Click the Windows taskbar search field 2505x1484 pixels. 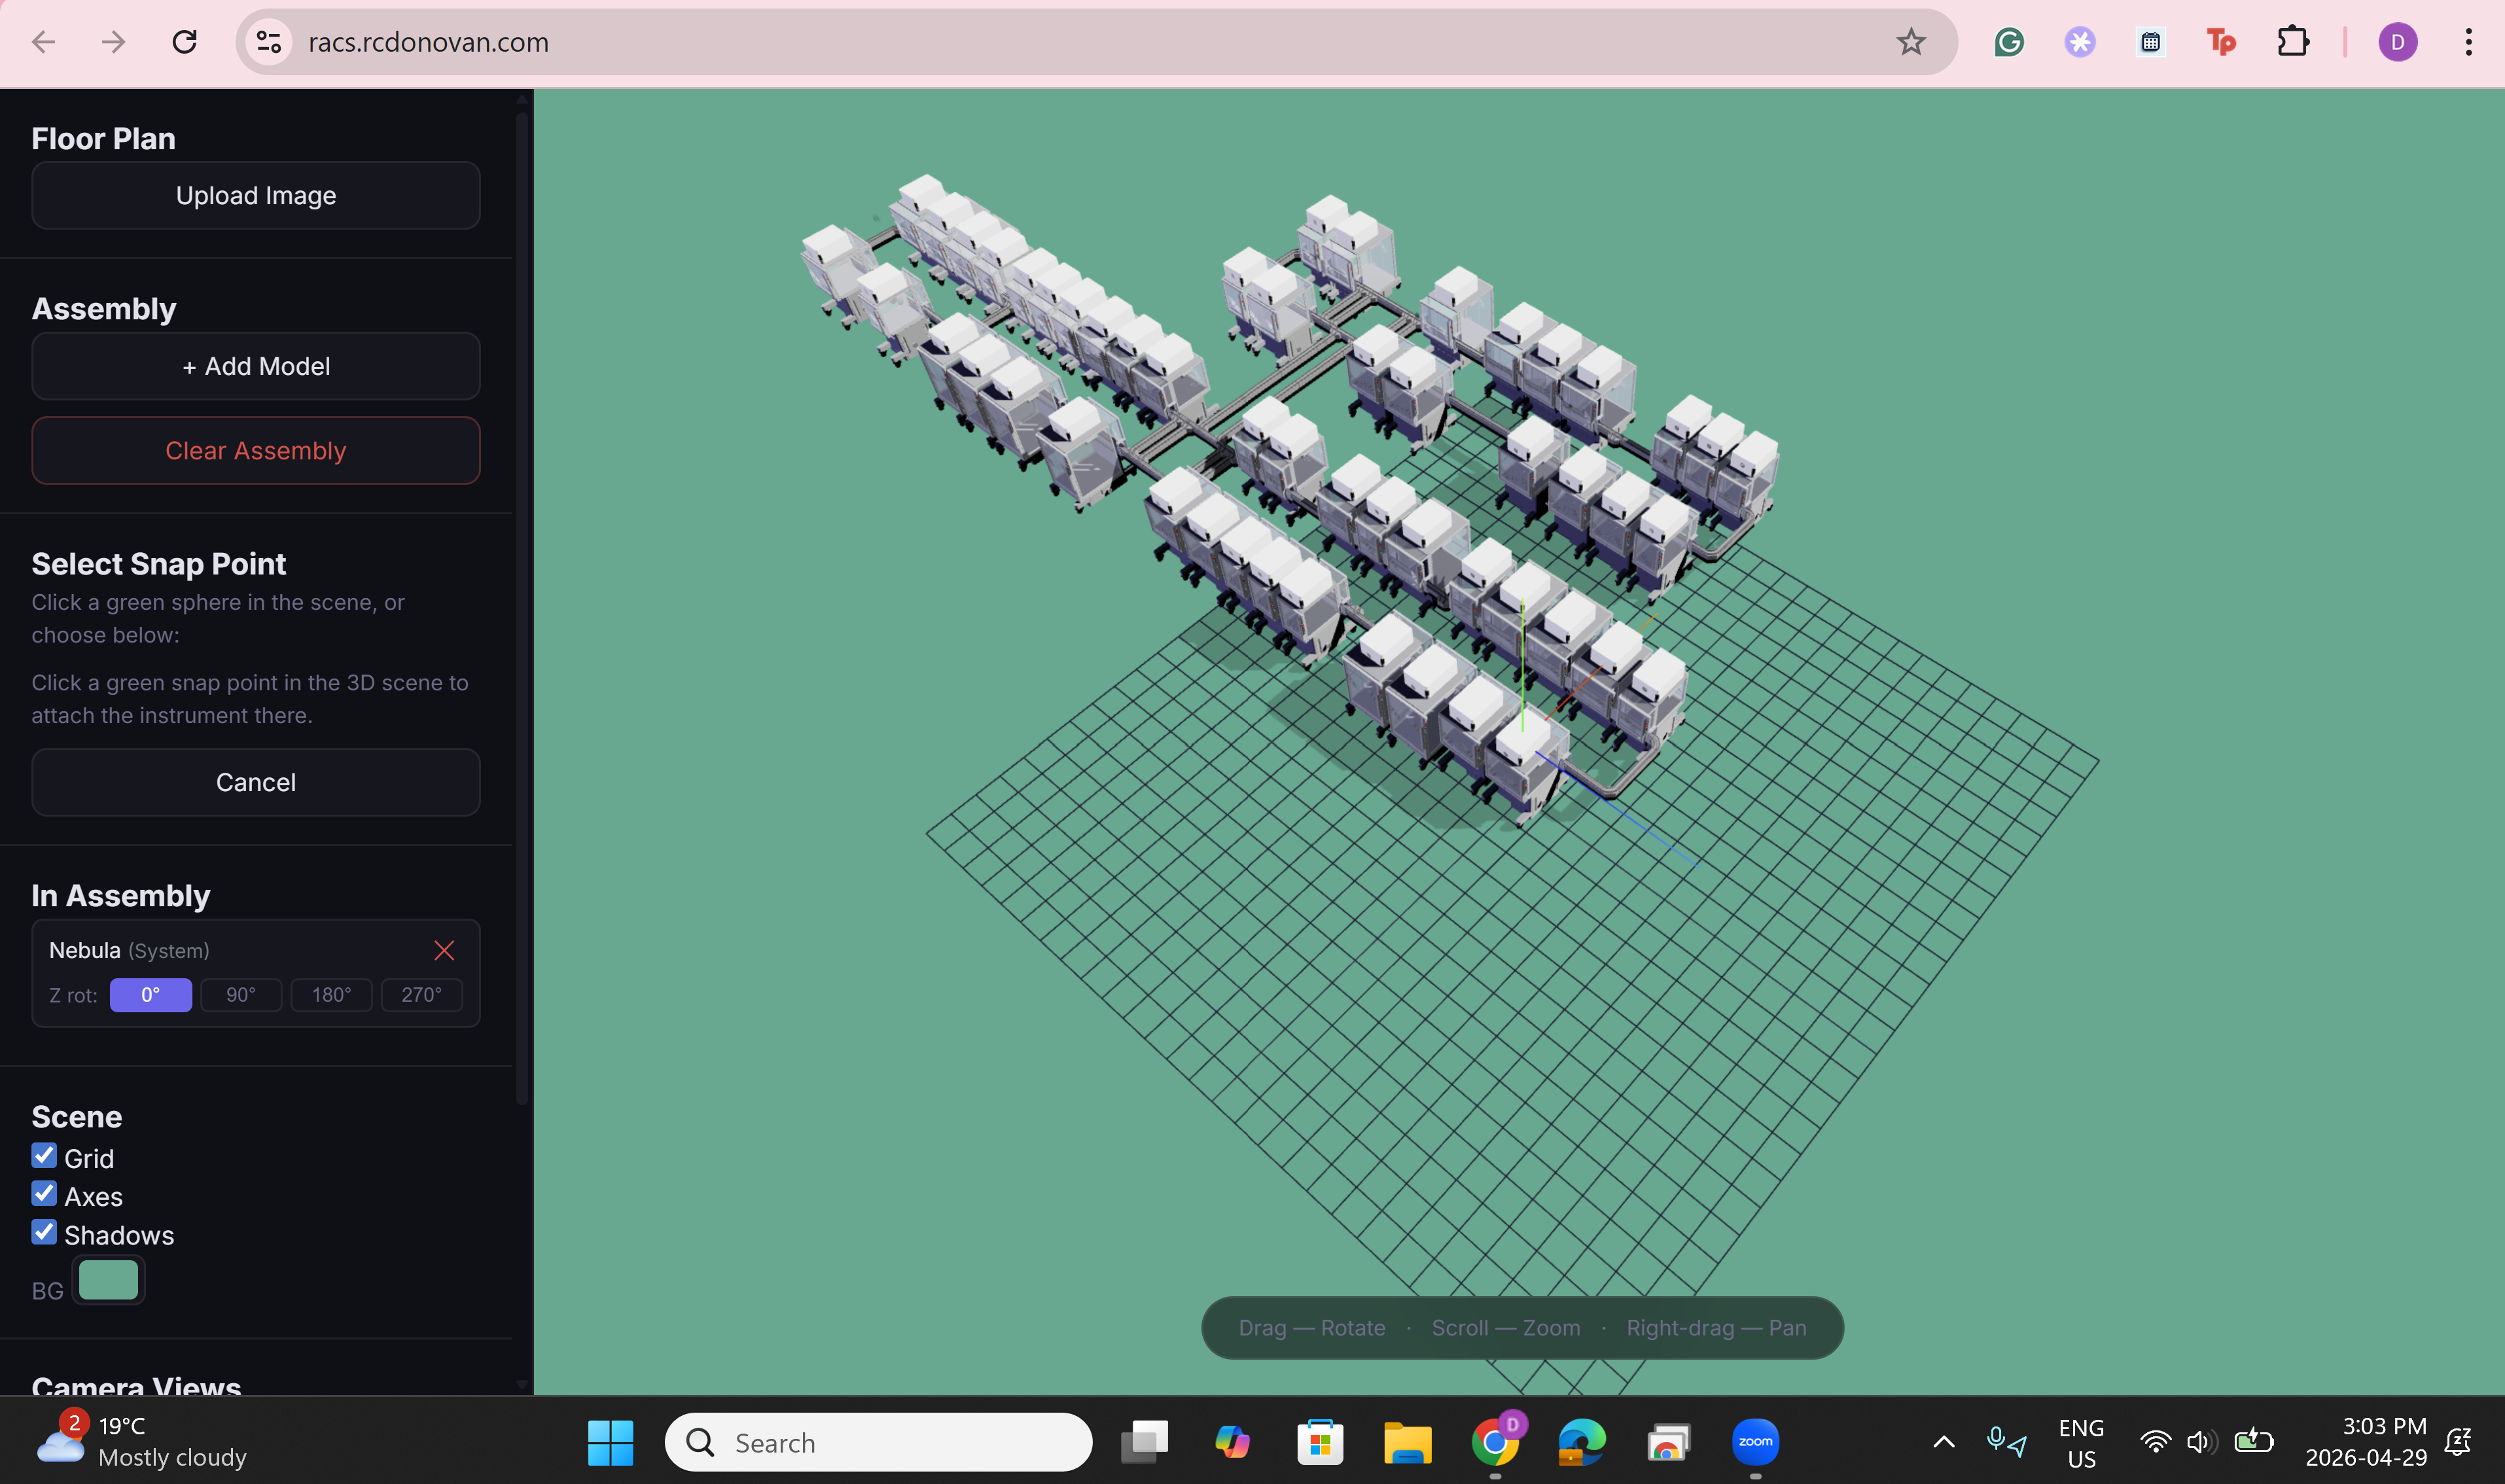(878, 1442)
